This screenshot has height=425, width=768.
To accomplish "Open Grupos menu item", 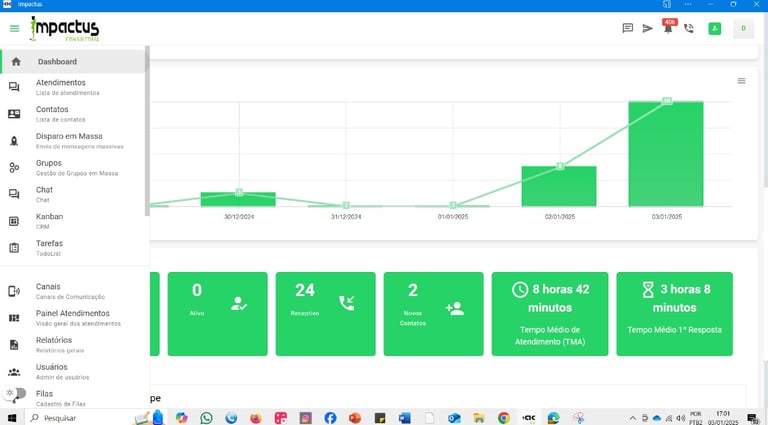I will (x=73, y=167).
